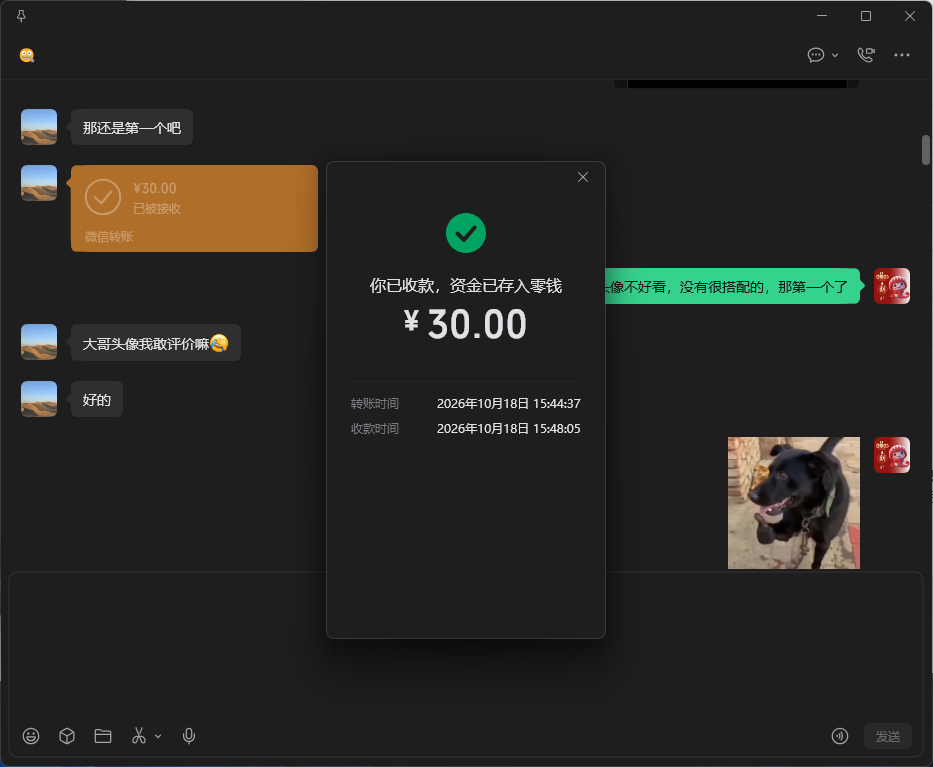The image size is (933, 767).
Task: Open the three-dot more options menu
Action: 901,55
